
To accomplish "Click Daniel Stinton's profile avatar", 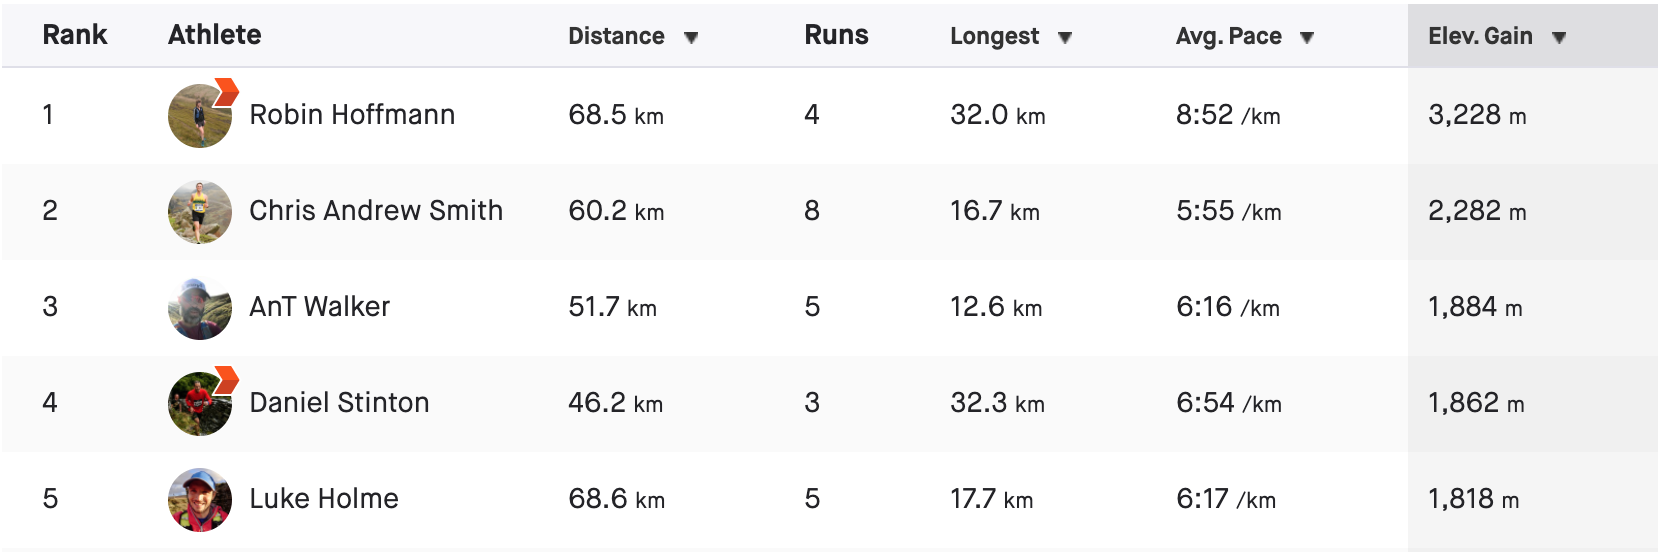I will pyautogui.click(x=200, y=404).
